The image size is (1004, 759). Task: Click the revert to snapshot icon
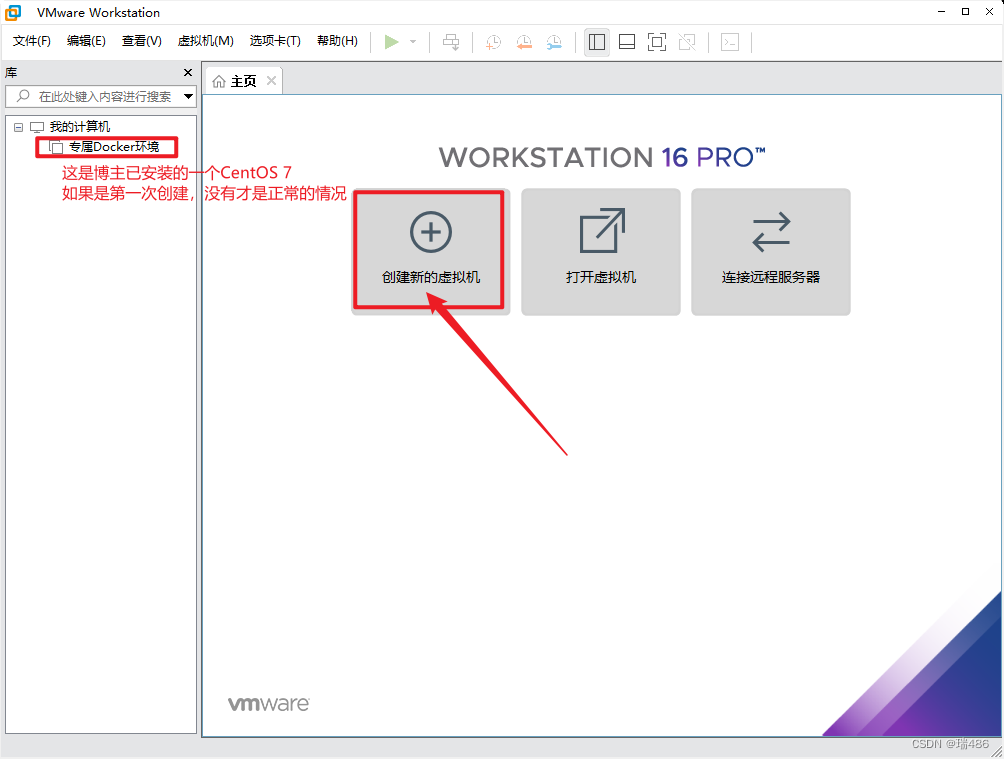(524, 42)
